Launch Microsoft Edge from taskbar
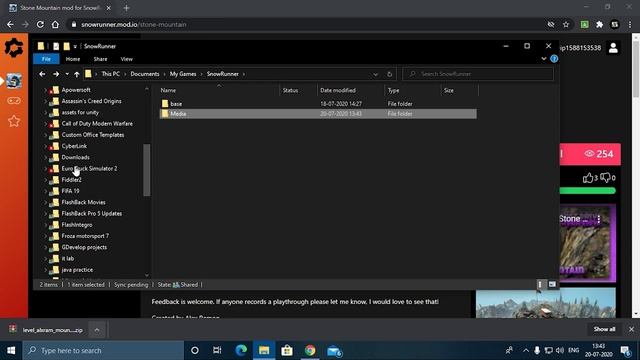This screenshot has height=360, width=640. 241,350
